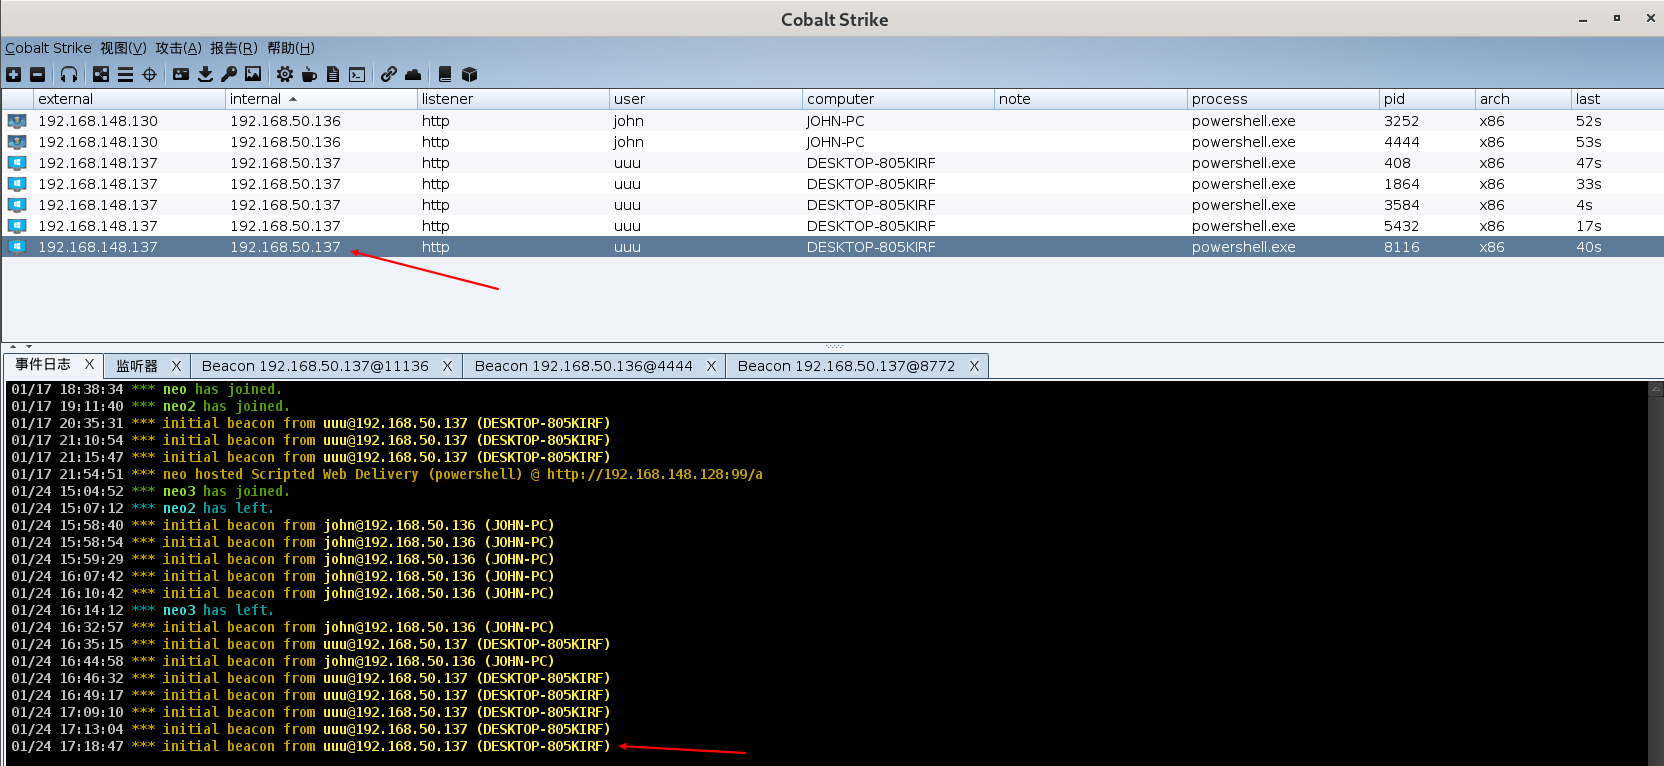Close Beacon 192.168.50.137@8772 tab
Screen dimensions: 1664x766
(x=974, y=366)
